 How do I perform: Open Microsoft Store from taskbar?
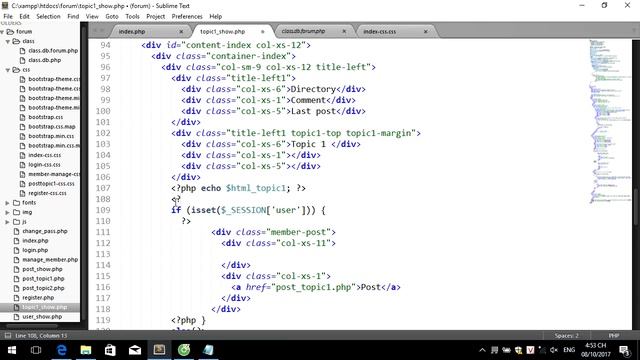110,350
